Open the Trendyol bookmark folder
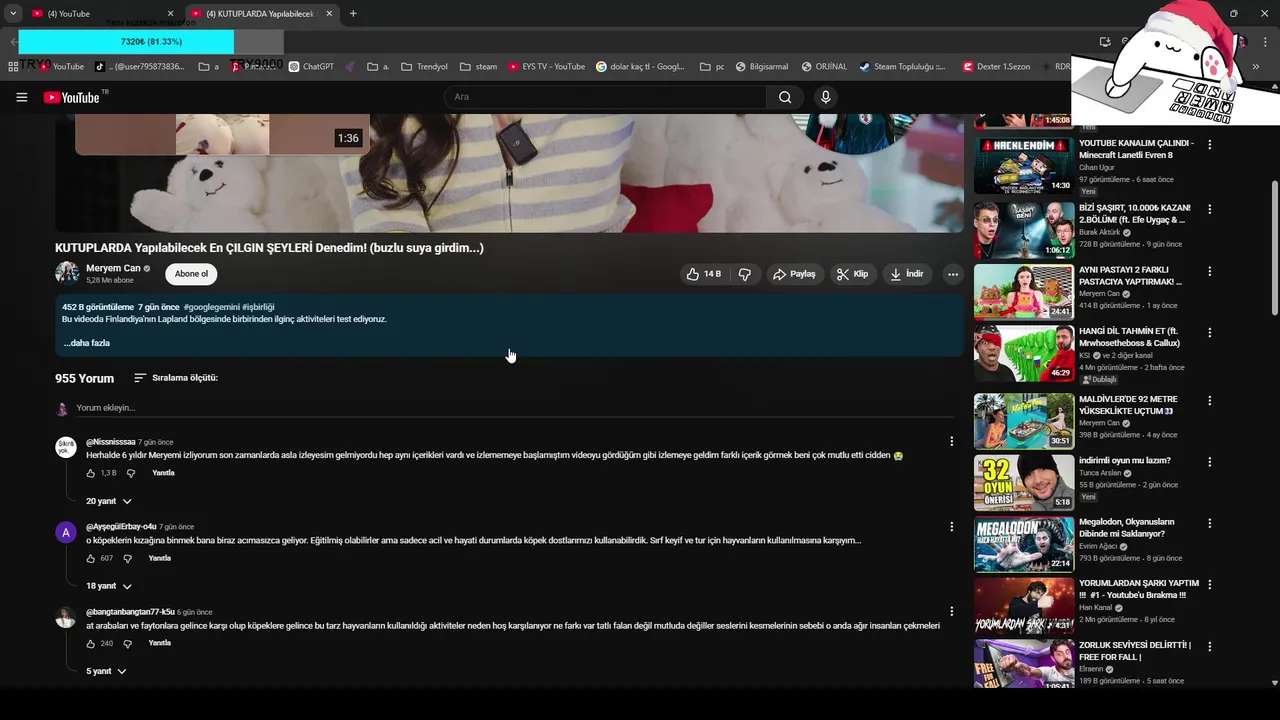The height and width of the screenshot is (720, 1280). (424, 67)
